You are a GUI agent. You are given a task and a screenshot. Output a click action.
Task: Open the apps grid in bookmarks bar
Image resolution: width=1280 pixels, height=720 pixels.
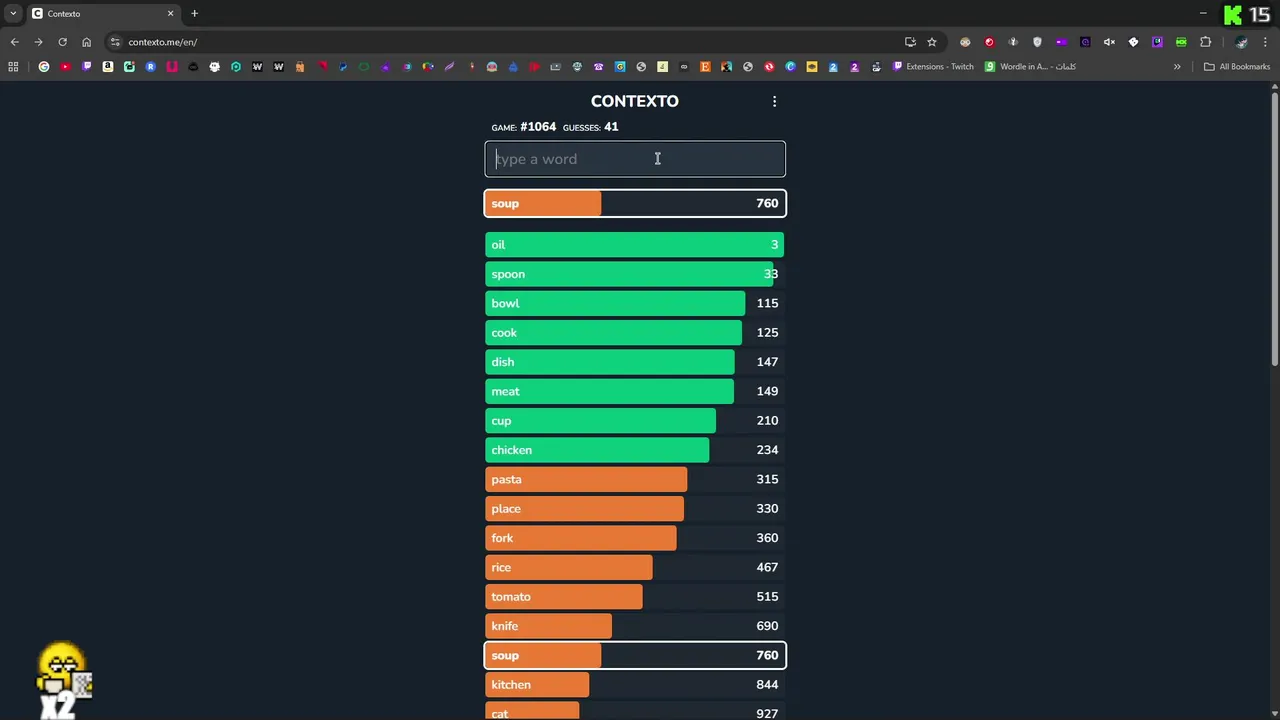click(13, 67)
